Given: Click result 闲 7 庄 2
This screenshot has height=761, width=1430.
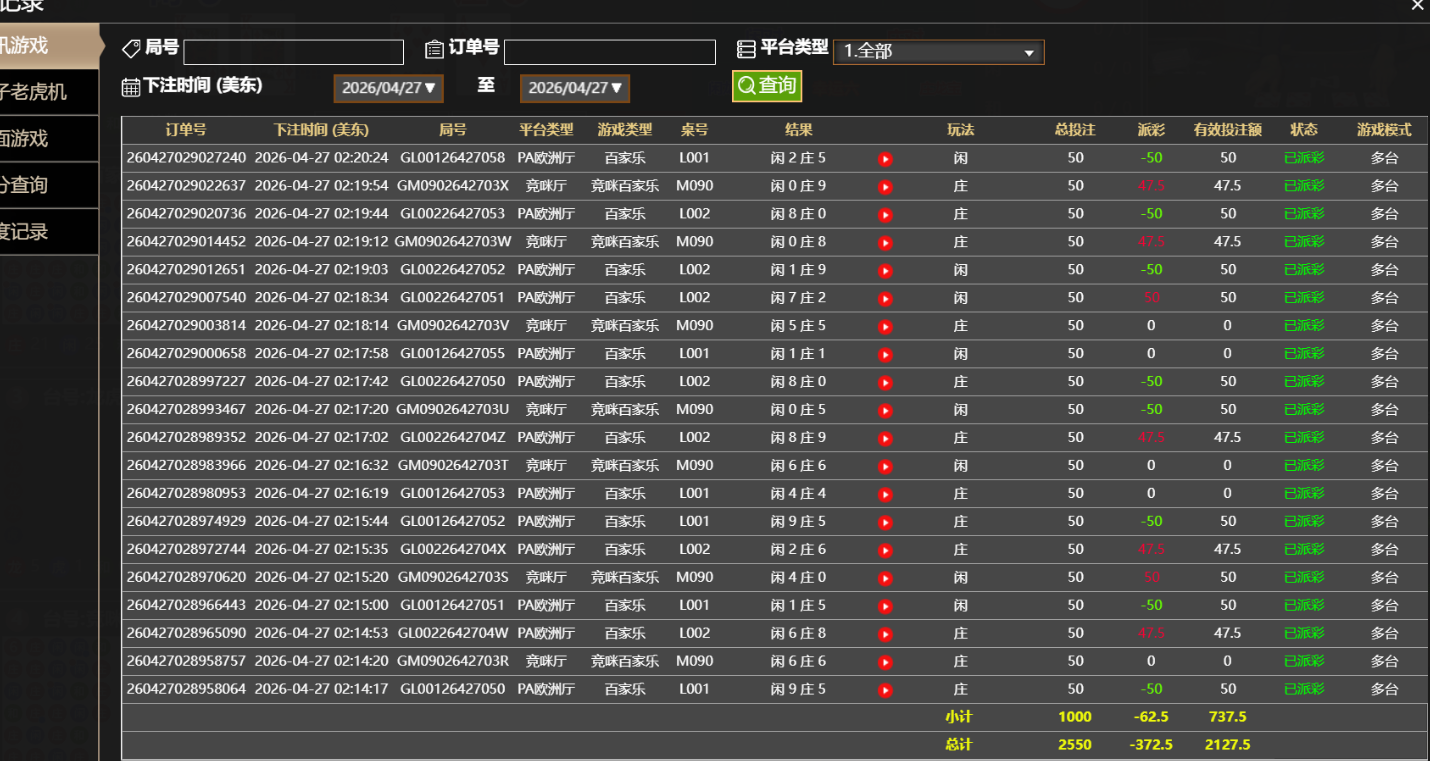Looking at the screenshot, I should [798, 298].
